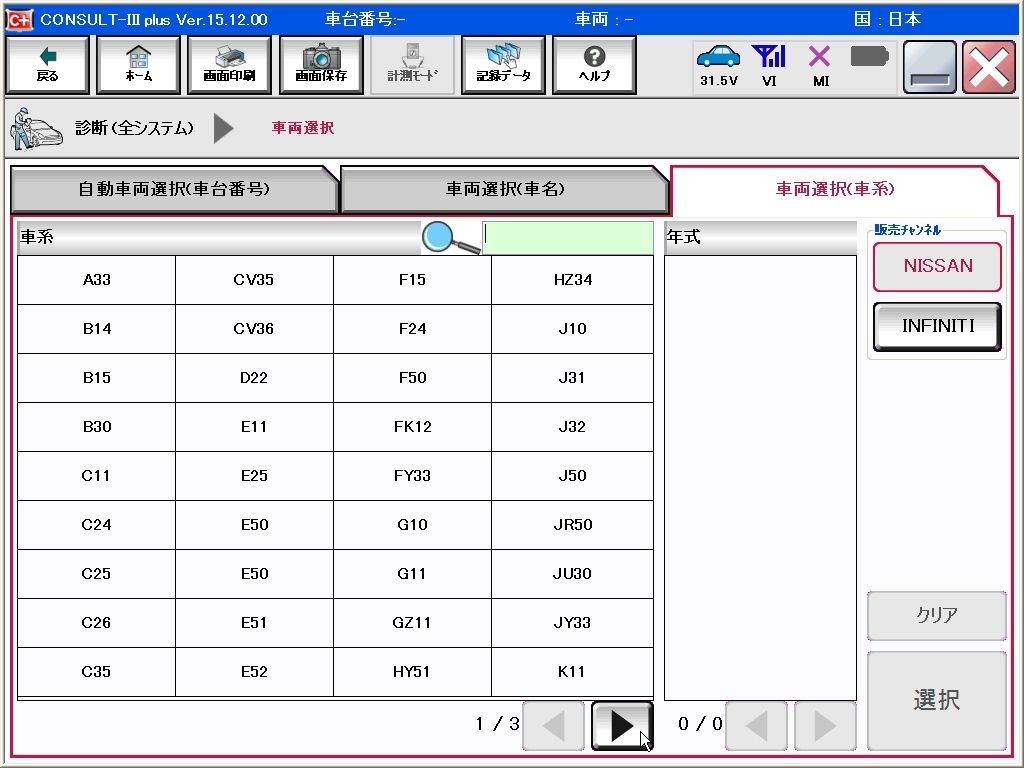This screenshot has width=1024, height=768.
Task: Click the 戻る (back) navigation icon
Action: point(47,64)
